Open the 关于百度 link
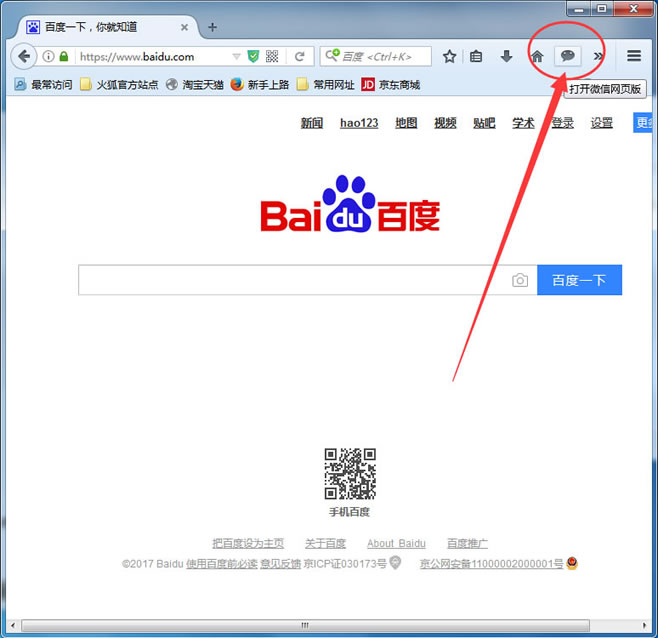 pyautogui.click(x=325, y=544)
